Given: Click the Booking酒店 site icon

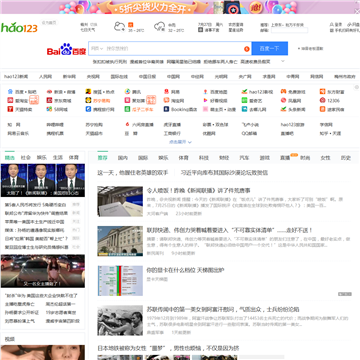Looking at the screenshot, I should (x=166, y=109).
